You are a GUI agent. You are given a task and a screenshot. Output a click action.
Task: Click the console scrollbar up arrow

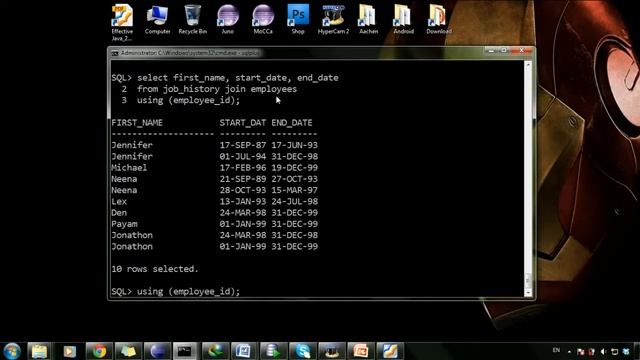(x=528, y=65)
